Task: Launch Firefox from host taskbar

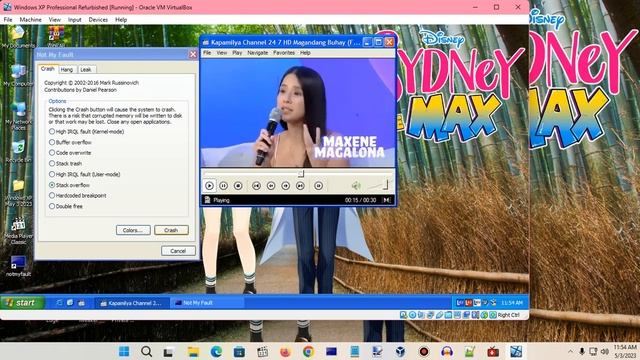Action: 285,351
